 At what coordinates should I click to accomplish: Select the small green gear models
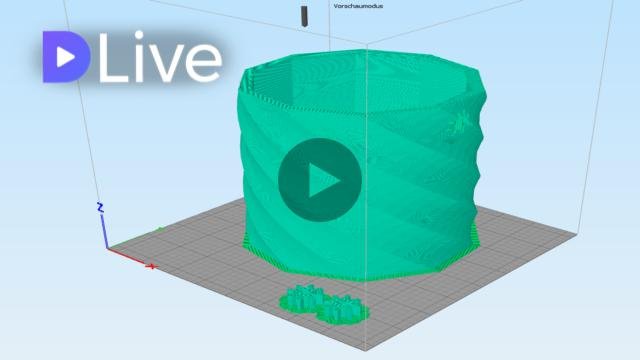pyautogui.click(x=324, y=305)
